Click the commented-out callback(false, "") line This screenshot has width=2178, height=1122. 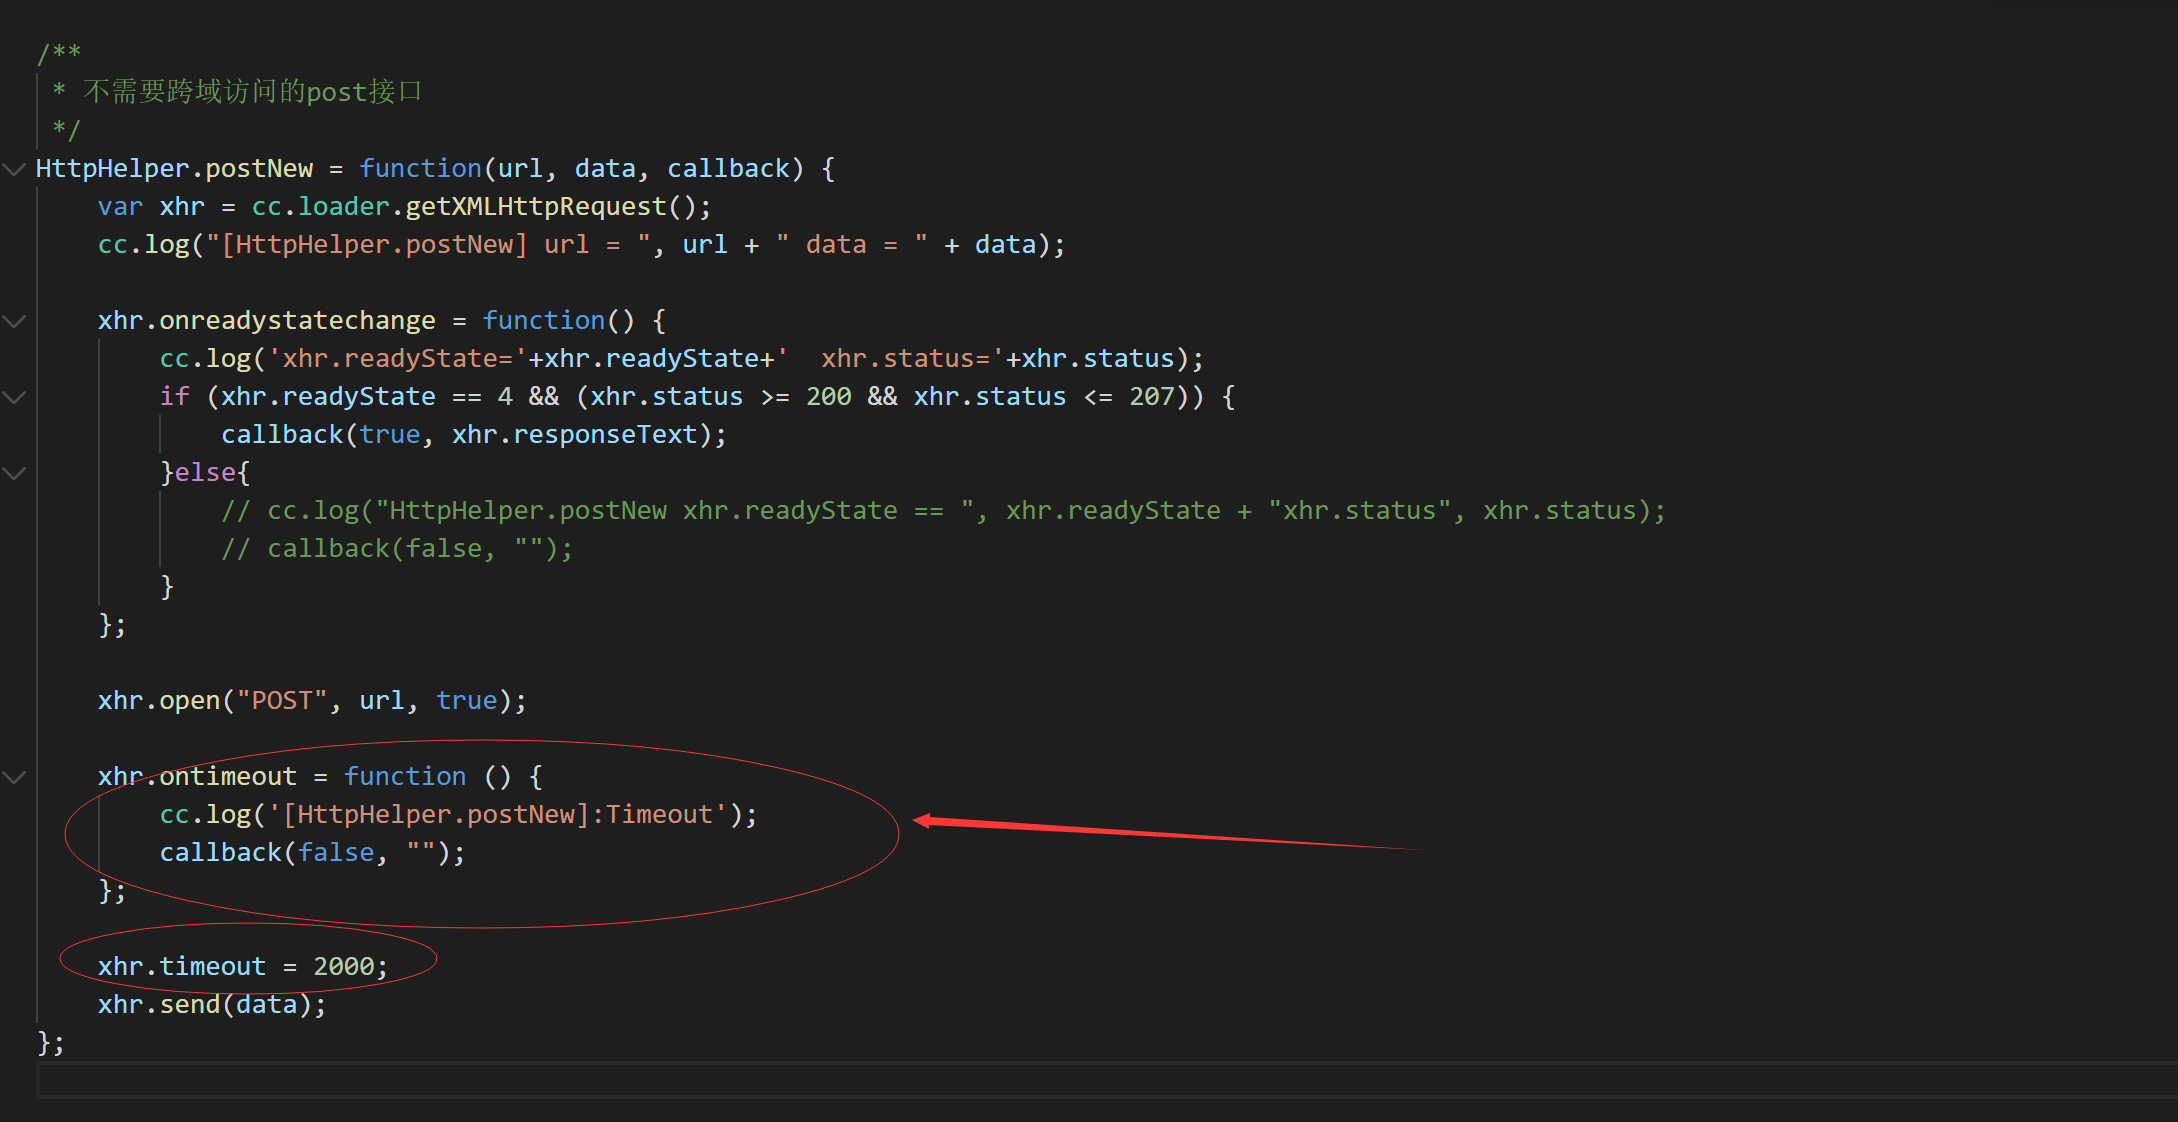397,549
